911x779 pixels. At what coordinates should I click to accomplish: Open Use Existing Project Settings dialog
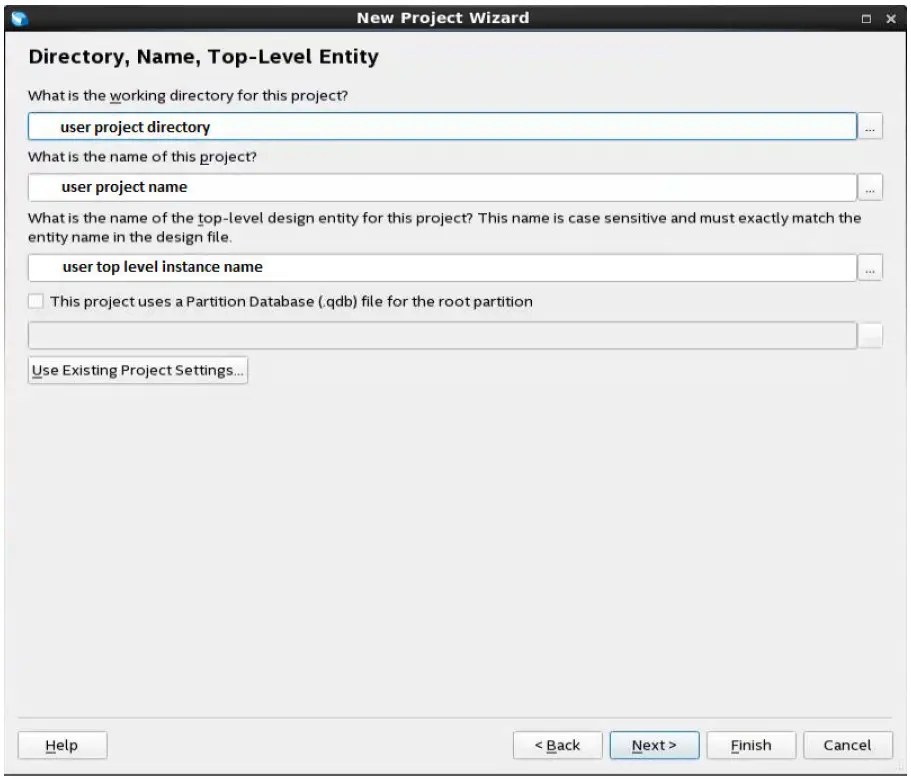click(138, 370)
